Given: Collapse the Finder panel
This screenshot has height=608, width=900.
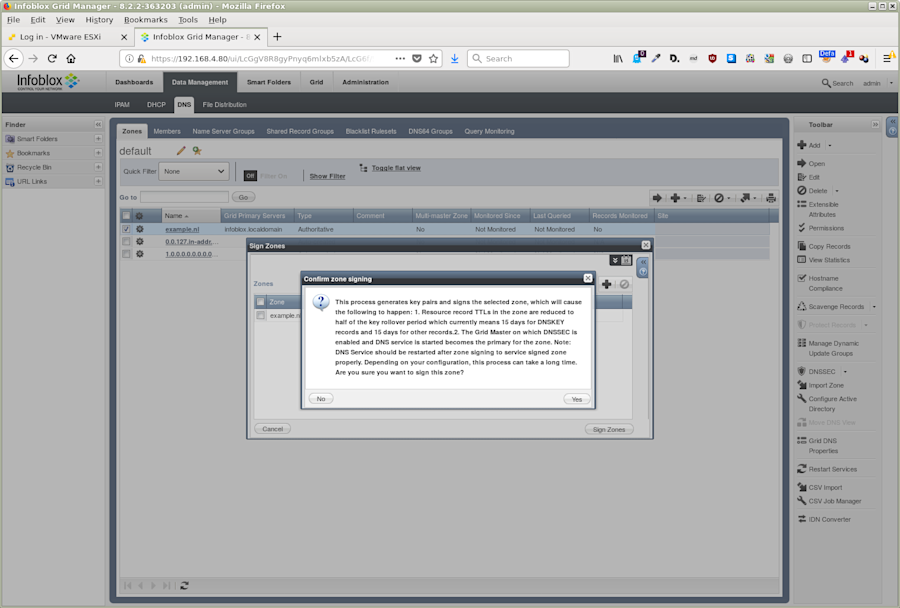Looking at the screenshot, I should (x=98, y=125).
